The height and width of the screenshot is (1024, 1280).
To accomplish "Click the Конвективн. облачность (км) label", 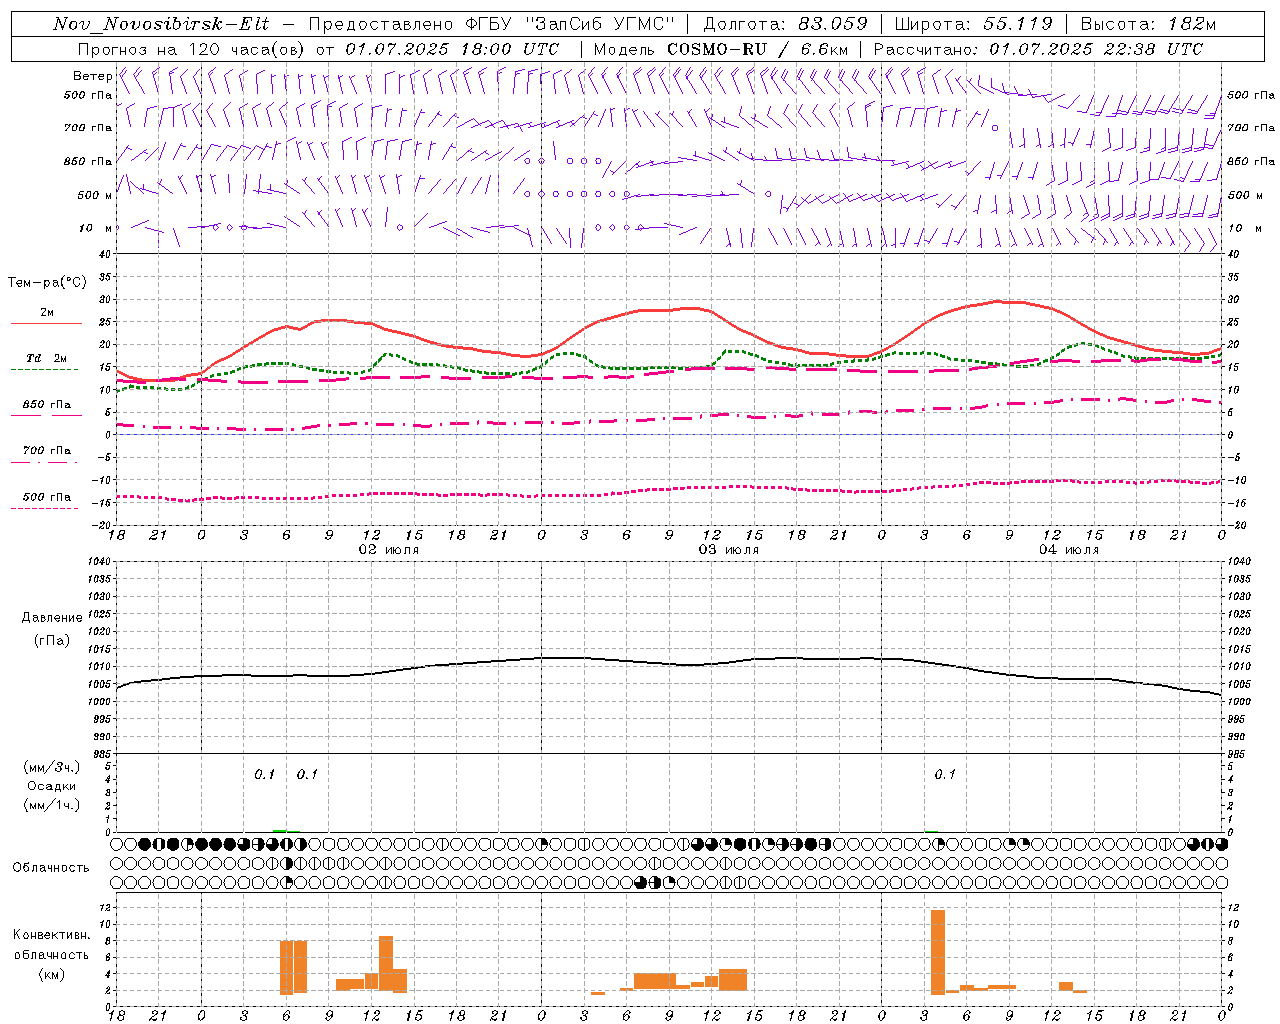I will pyautogui.click(x=52, y=954).
